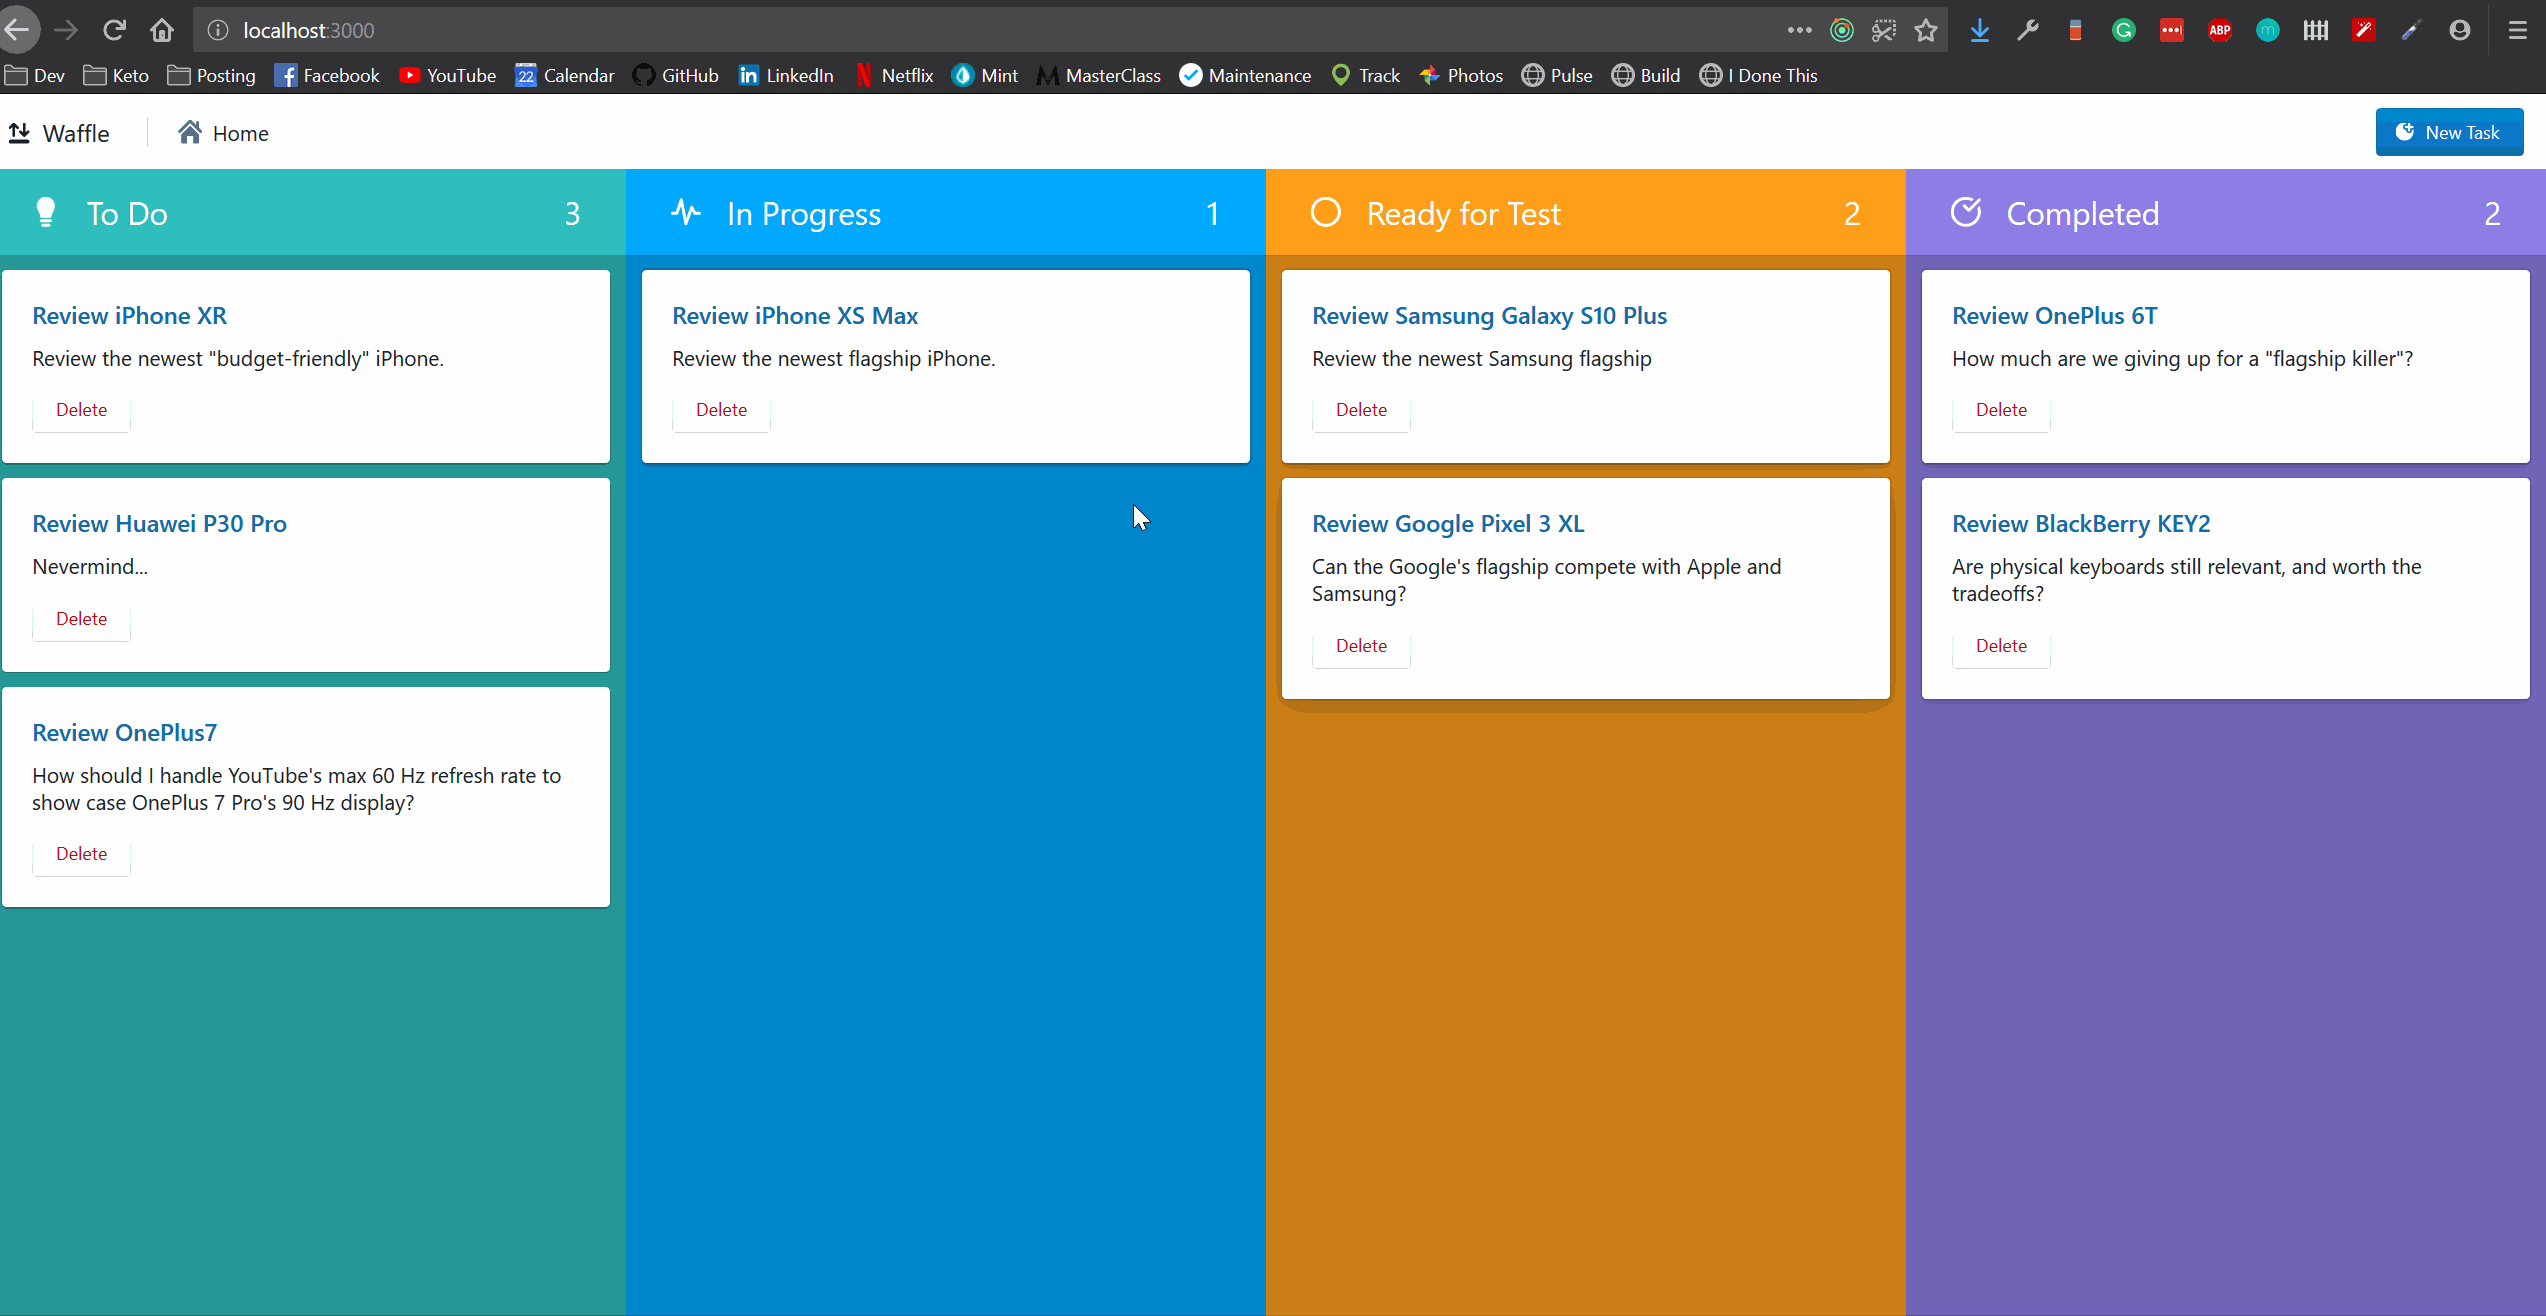
Task: Bookmark this page with star icon
Action: (1926, 31)
